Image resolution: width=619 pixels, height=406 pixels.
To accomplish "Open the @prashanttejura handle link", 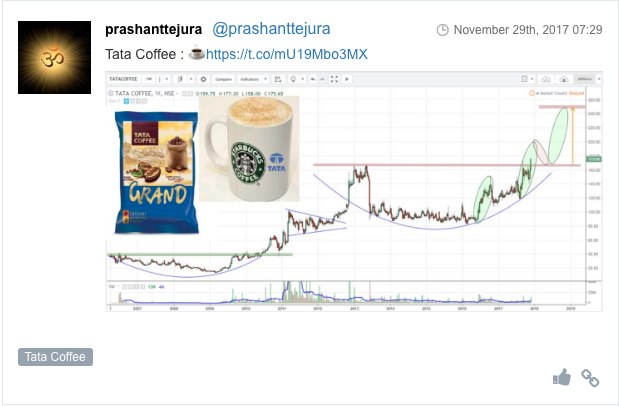I will point(271,29).
